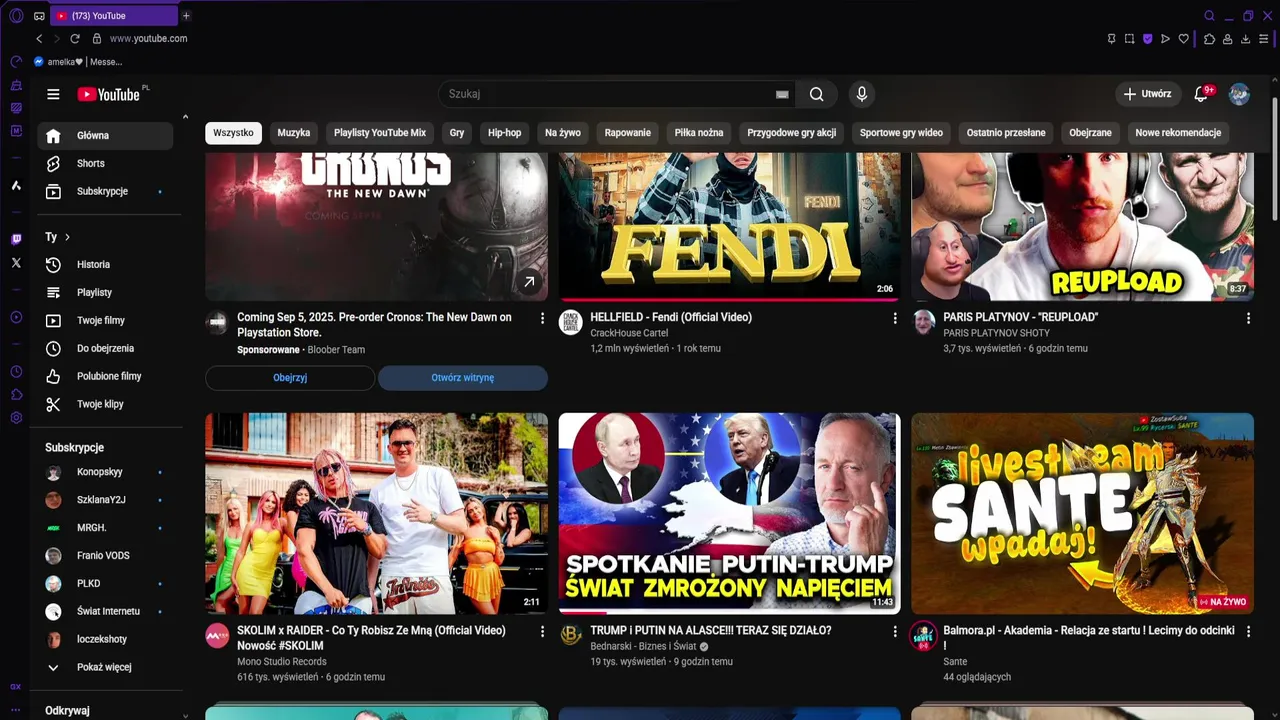Open more options for Cronos ad

coord(542,318)
